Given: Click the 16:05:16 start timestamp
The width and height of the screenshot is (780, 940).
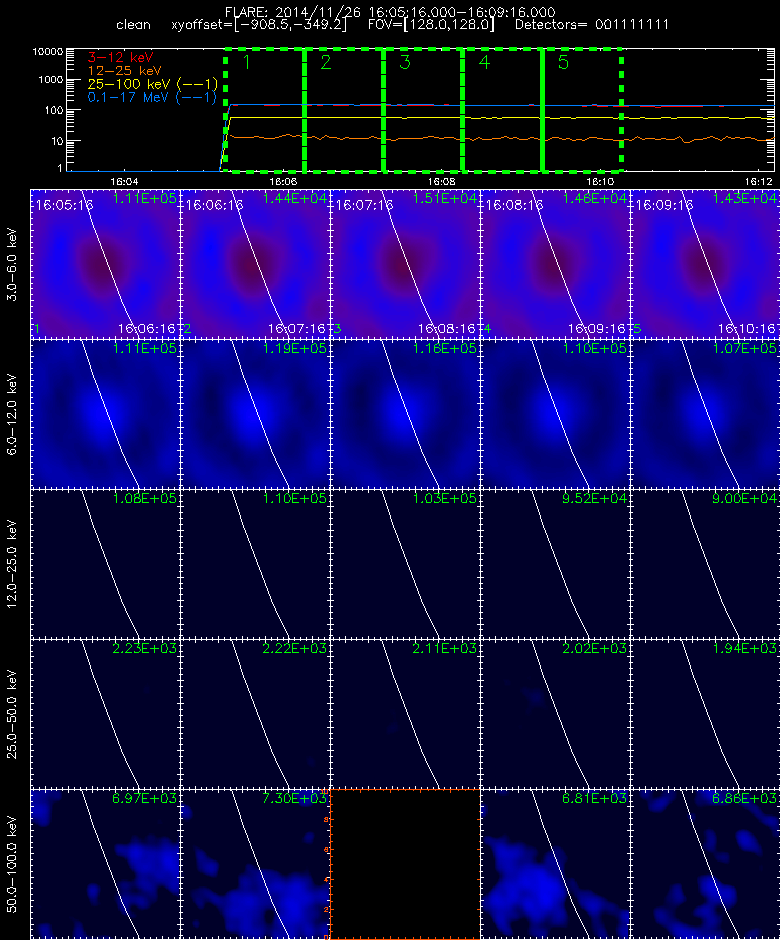Looking at the screenshot, I should [x=64, y=205].
